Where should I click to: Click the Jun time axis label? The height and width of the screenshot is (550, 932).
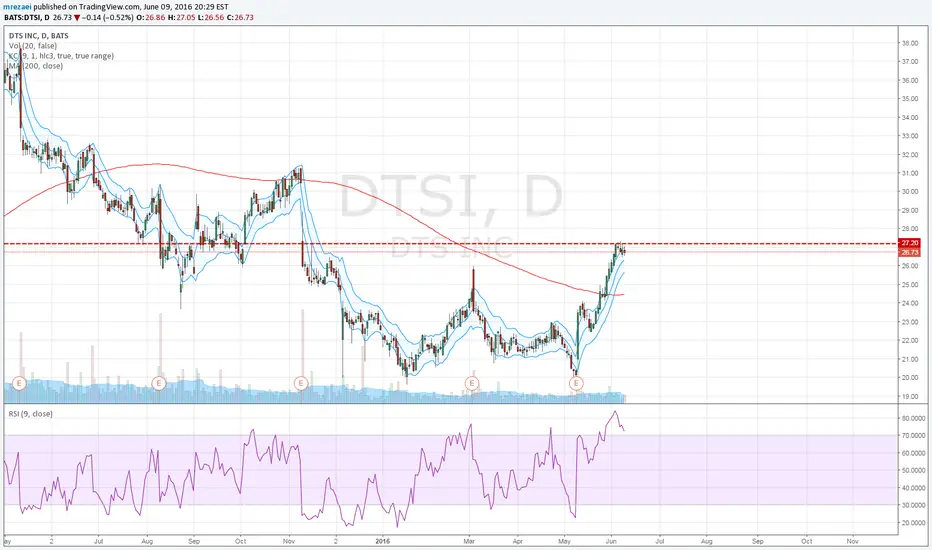click(611, 542)
